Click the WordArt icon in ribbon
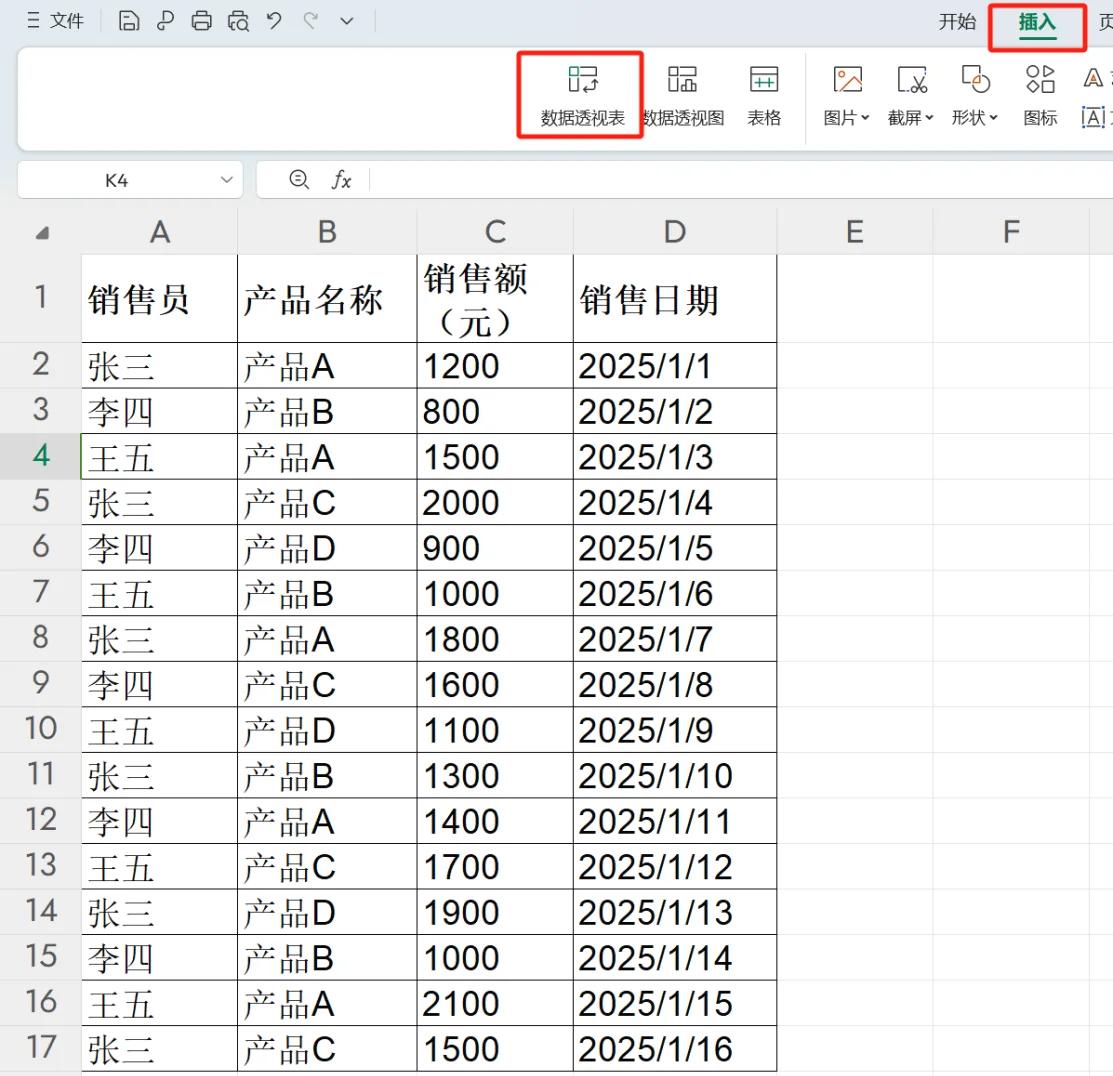Screen dimensions: 1113x1076 tap(1093, 77)
